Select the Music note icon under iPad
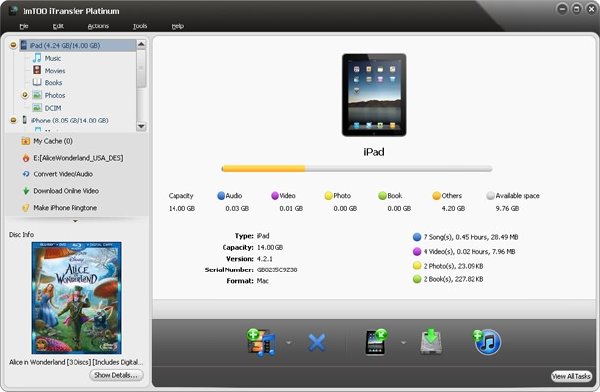Screen dimensions: 600x392 pyautogui.click(x=37, y=58)
